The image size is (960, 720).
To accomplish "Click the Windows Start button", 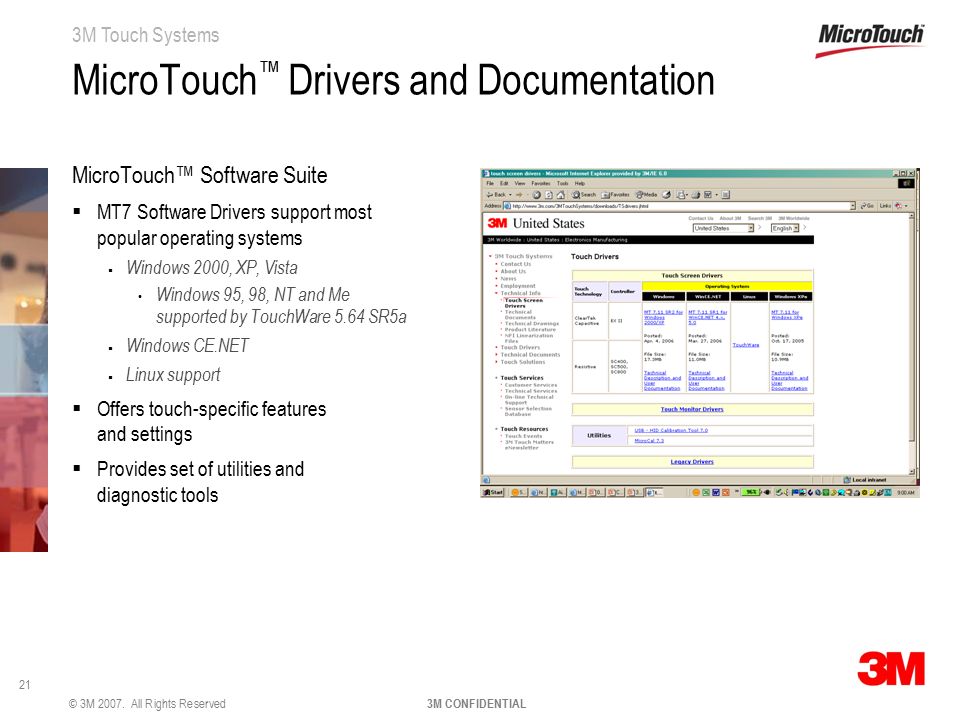I will tap(493, 492).
